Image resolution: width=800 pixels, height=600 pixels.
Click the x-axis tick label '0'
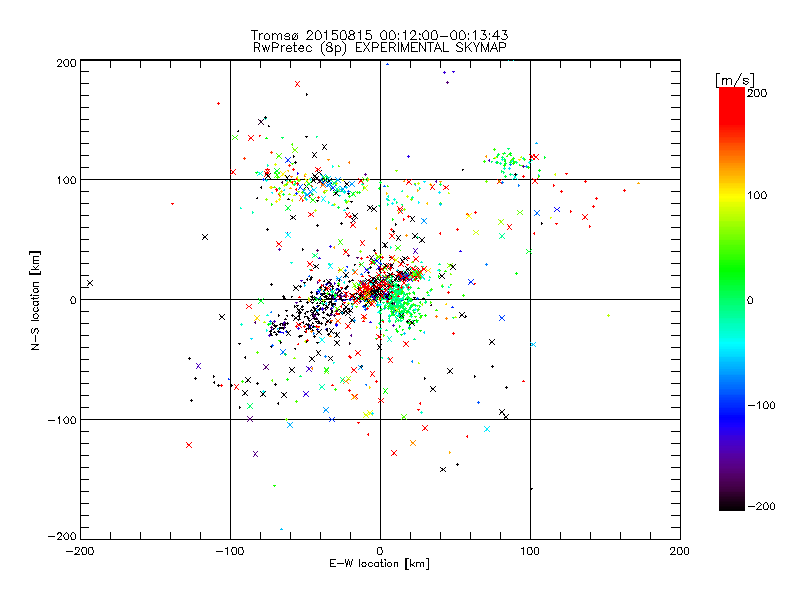point(380,551)
